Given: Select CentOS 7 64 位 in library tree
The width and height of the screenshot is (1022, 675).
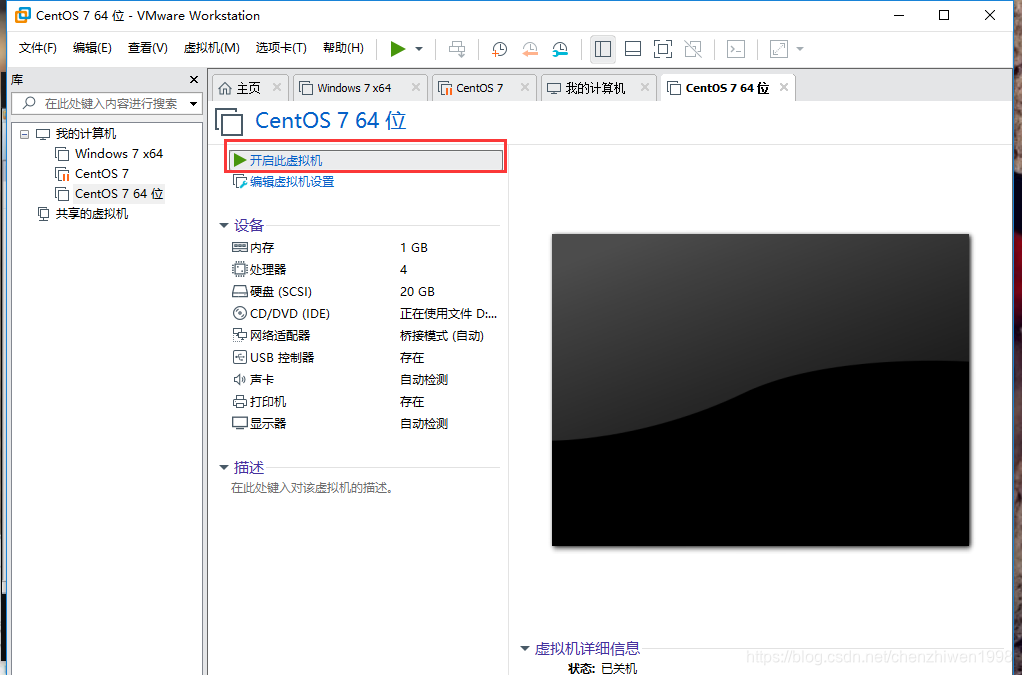Looking at the screenshot, I should 119,194.
